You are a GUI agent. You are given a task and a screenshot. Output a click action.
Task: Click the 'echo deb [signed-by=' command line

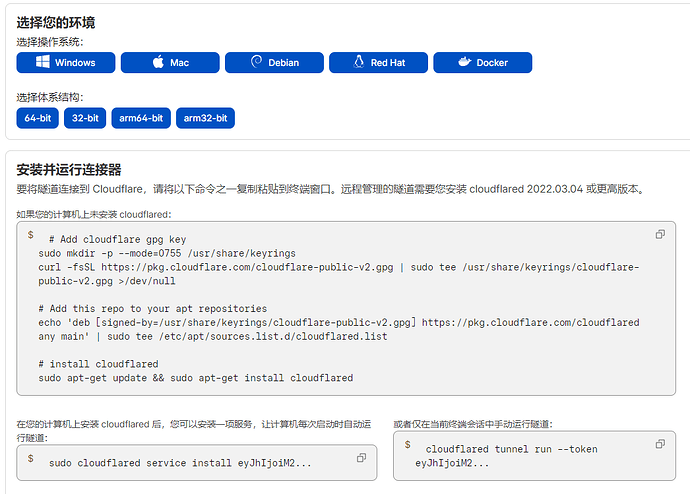338,329
